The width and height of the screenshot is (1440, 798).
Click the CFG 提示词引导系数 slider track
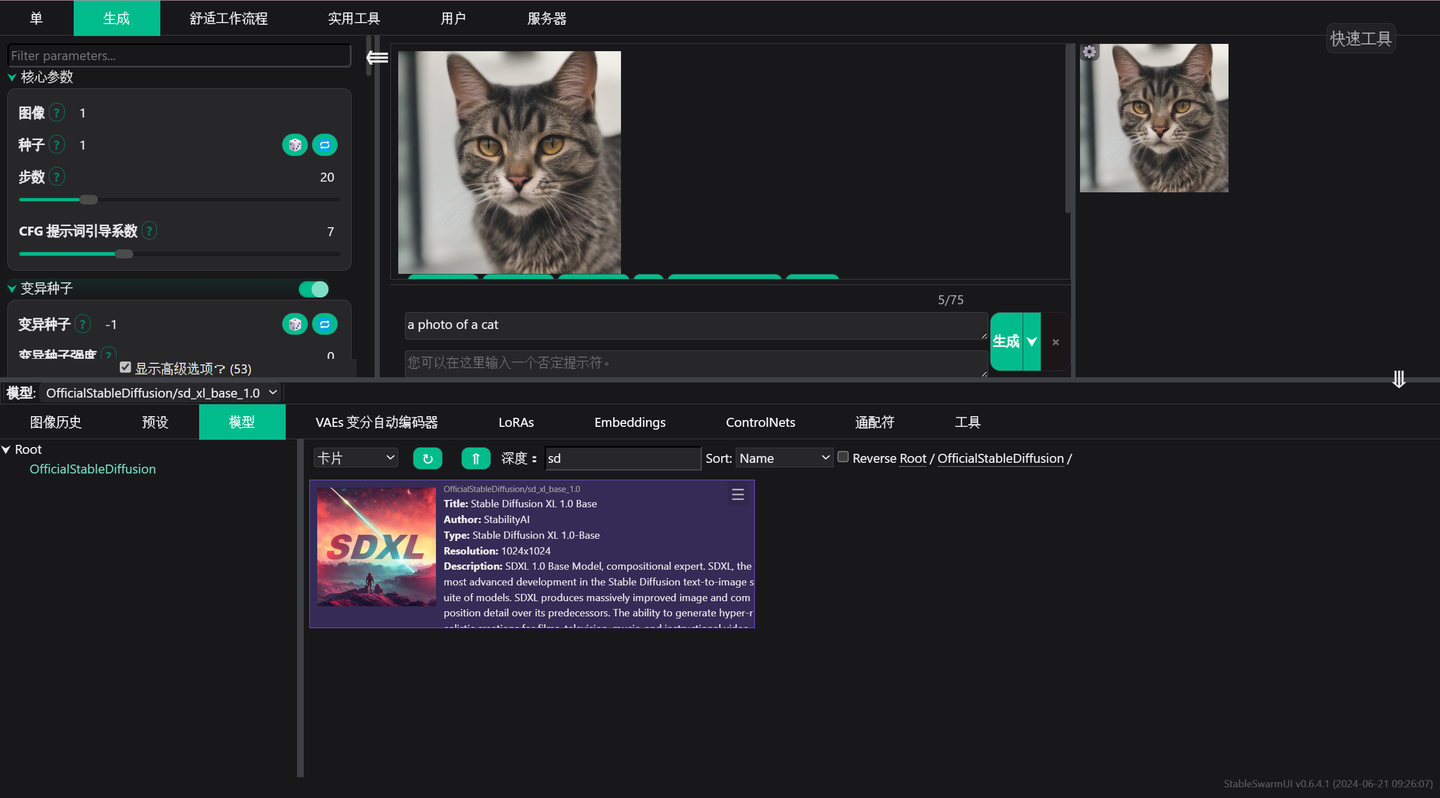pos(179,254)
